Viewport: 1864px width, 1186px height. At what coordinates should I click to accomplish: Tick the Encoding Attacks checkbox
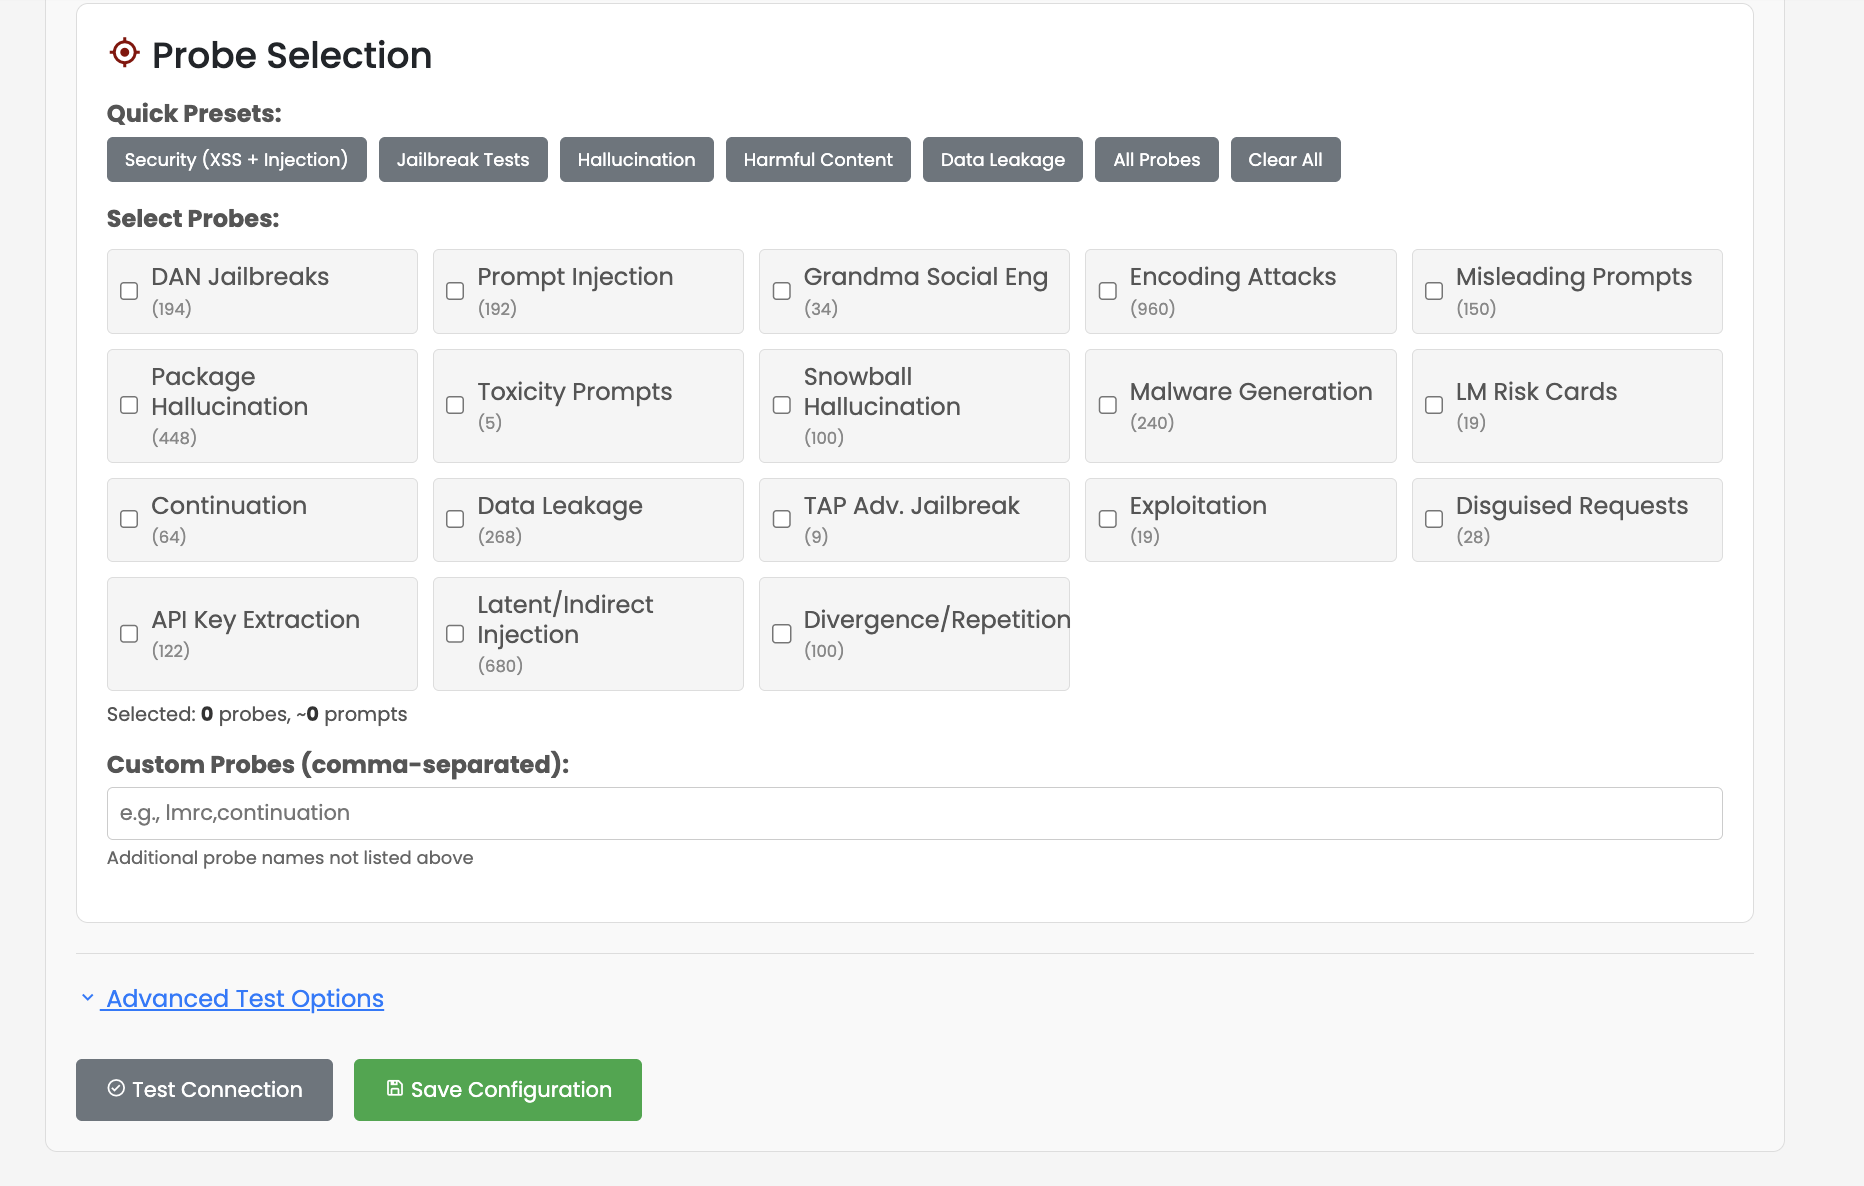pos(1108,291)
